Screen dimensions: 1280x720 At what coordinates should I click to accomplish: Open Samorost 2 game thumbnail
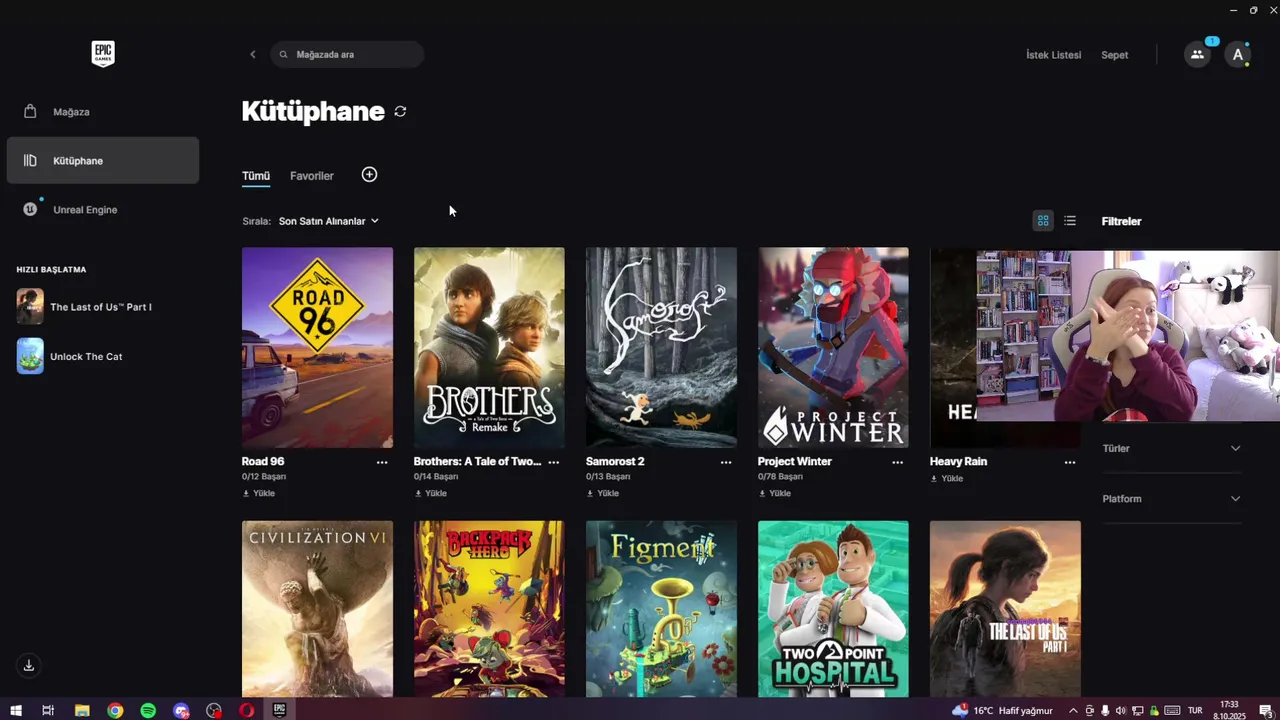tap(661, 348)
